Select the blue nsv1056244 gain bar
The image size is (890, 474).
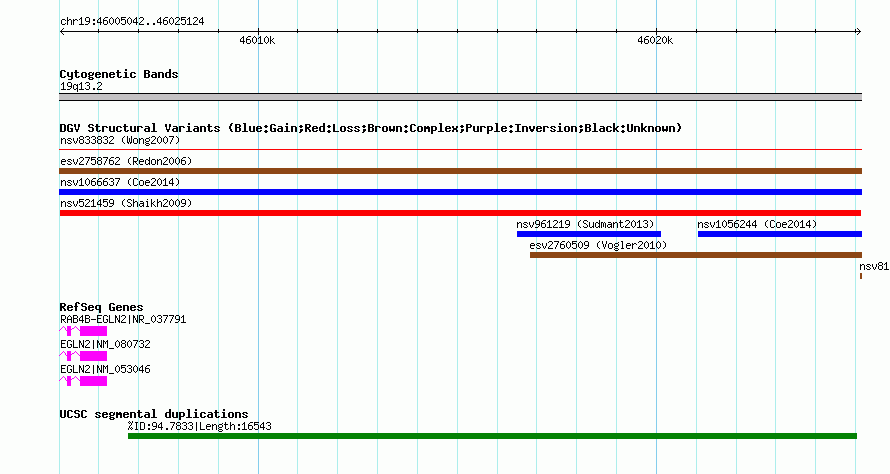(x=780, y=234)
